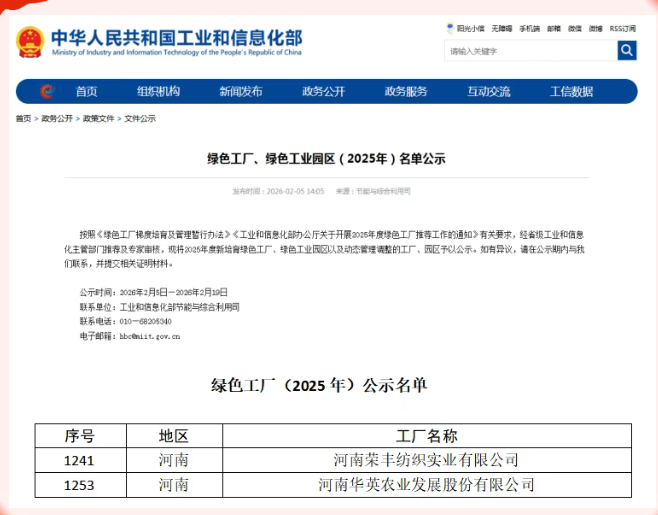Go to 文件公示 in the breadcrumb
The image size is (658, 515).
140,119
